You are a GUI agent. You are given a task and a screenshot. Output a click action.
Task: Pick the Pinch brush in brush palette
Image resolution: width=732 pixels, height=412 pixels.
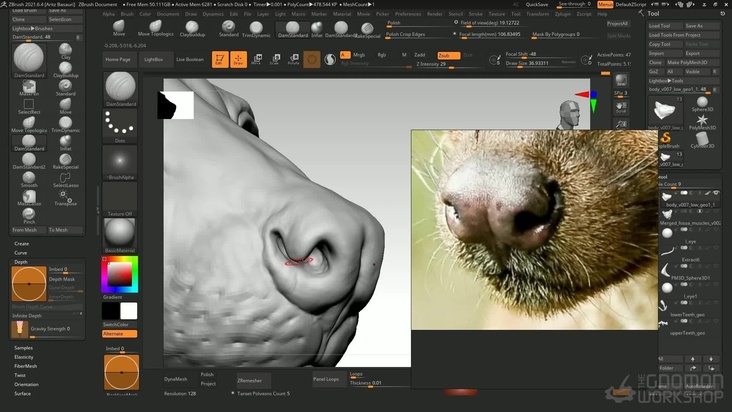pyautogui.click(x=29, y=216)
